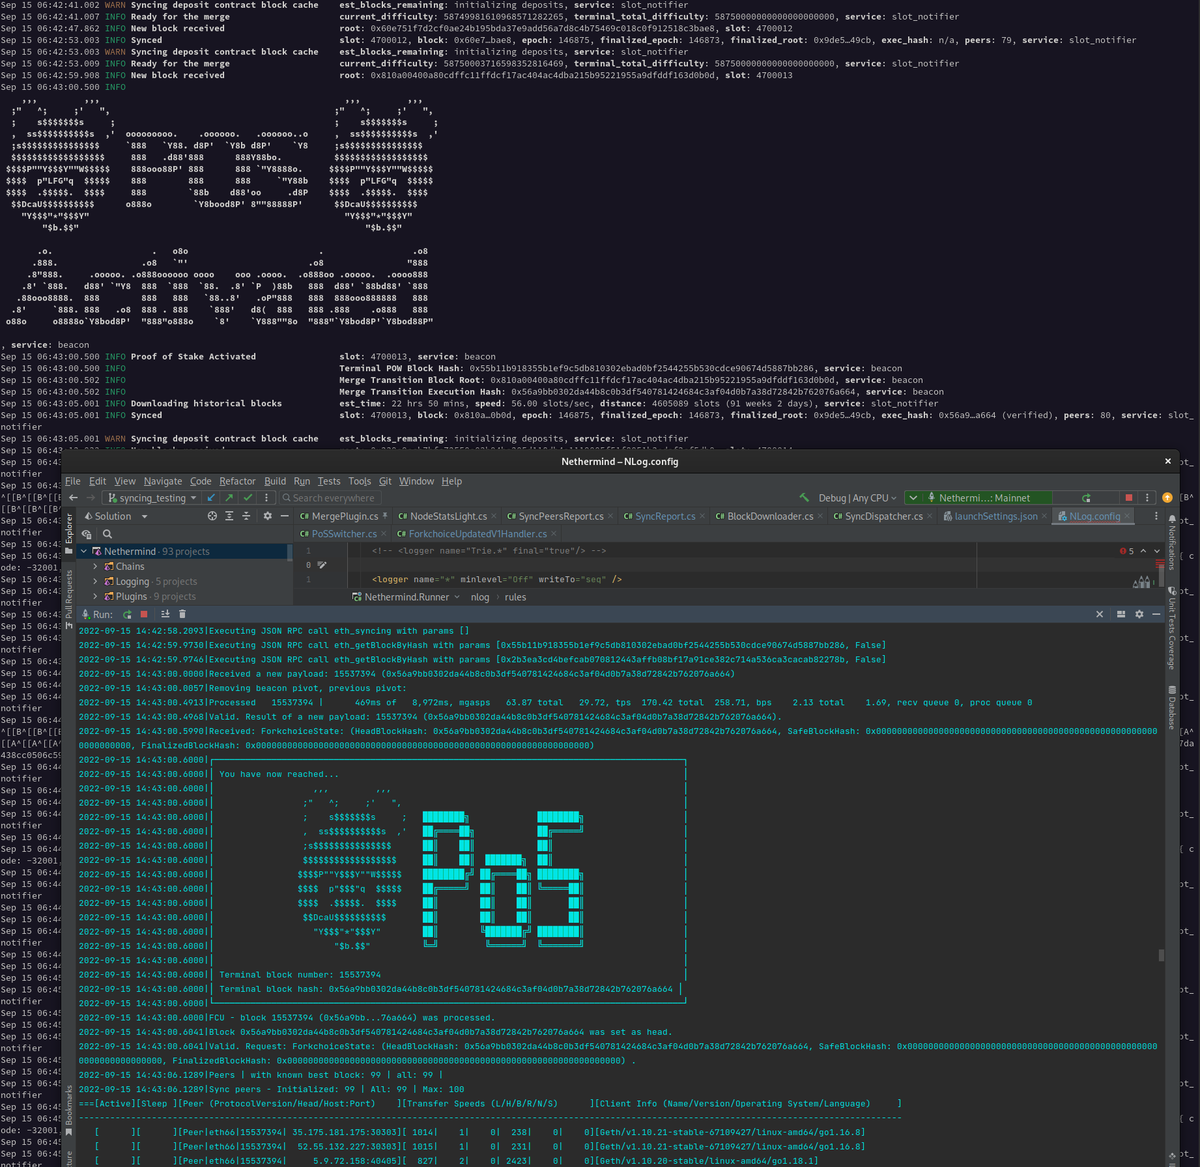This screenshot has height=1167, width=1200.
Task: Click the Search everywhere field
Action: point(330,498)
